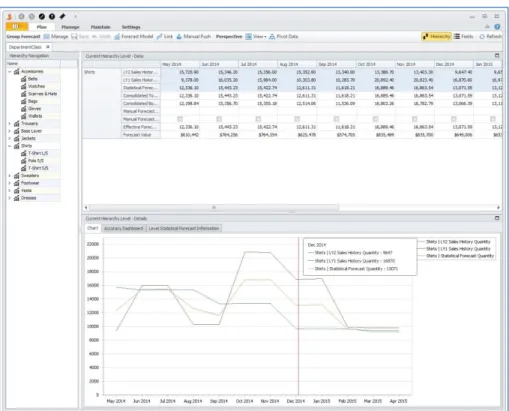Select the Watches node icon
This screenshot has height=411, width=509.
coord(24,86)
